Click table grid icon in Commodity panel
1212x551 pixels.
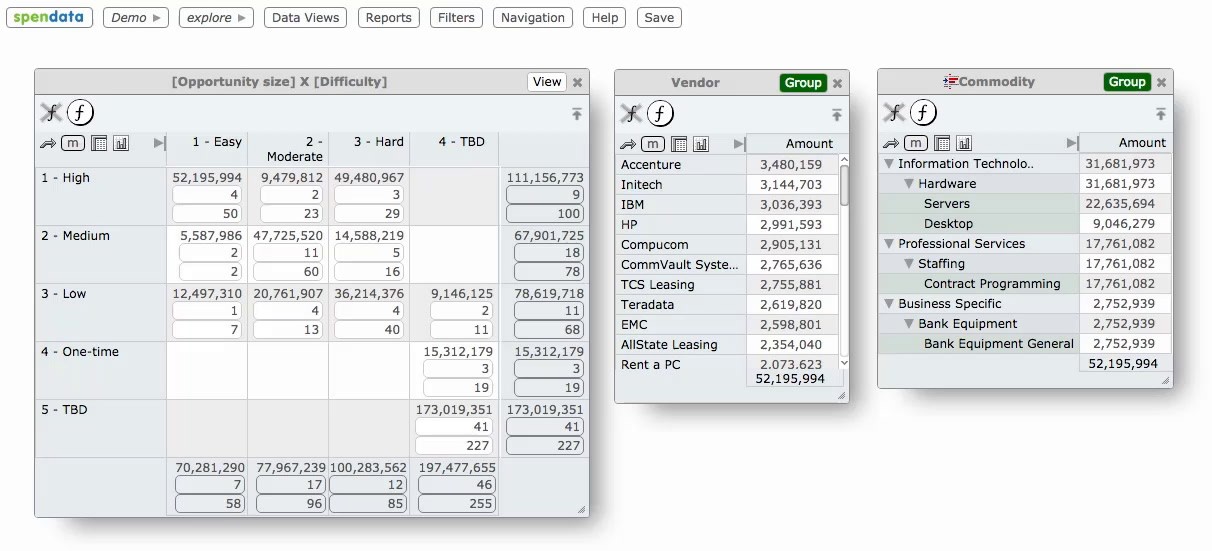tap(942, 143)
